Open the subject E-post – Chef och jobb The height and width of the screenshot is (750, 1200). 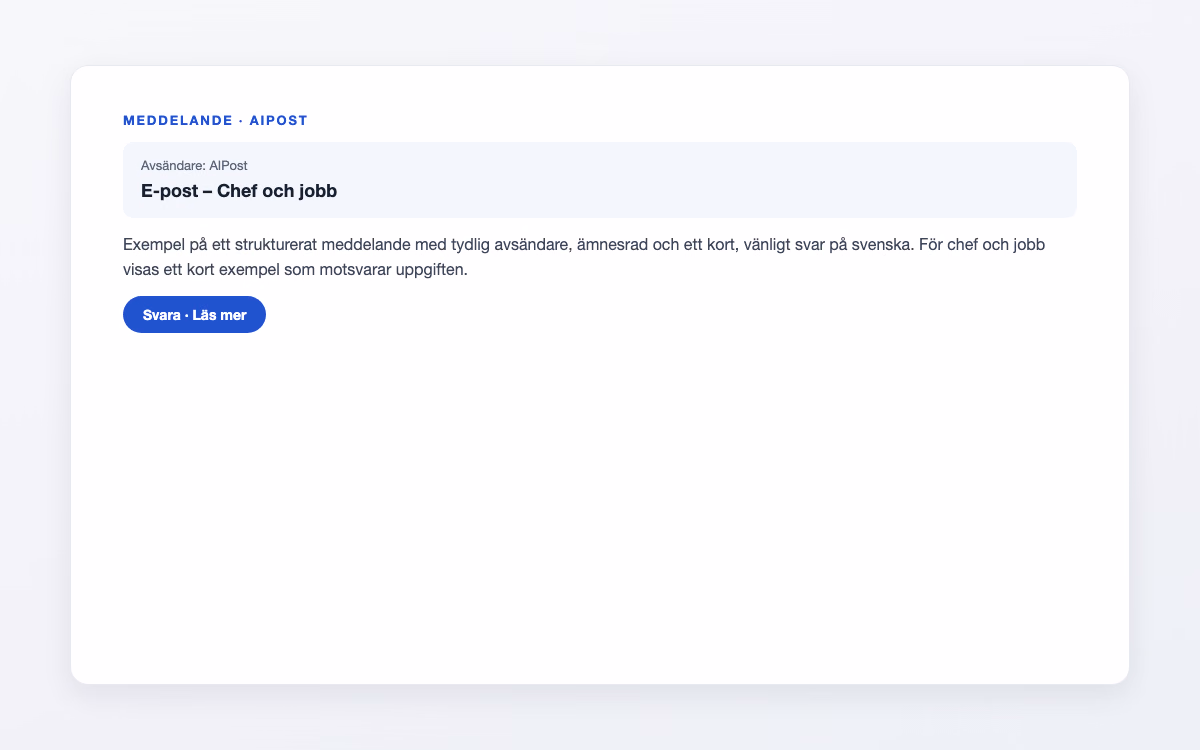239,191
